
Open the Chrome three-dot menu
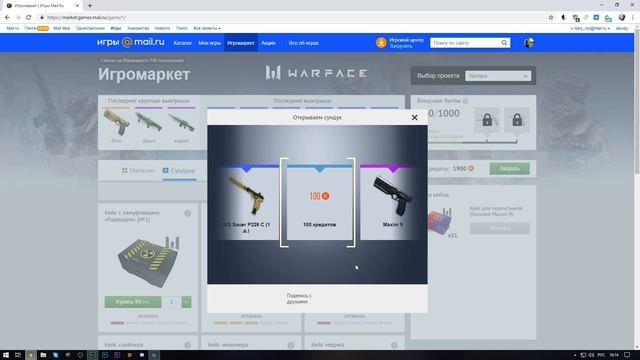(633, 18)
